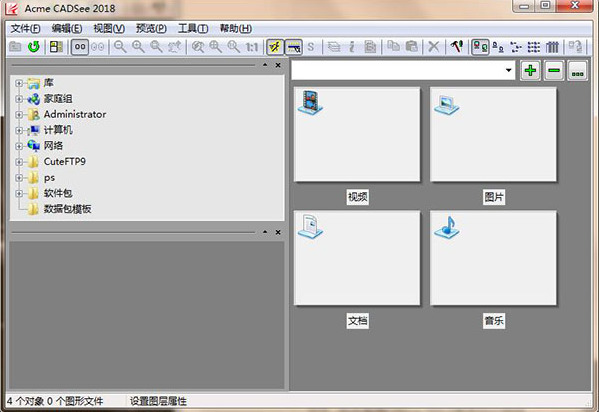The height and width of the screenshot is (412, 599).
Task: Open the 文件(F) menu
Action: (25, 29)
